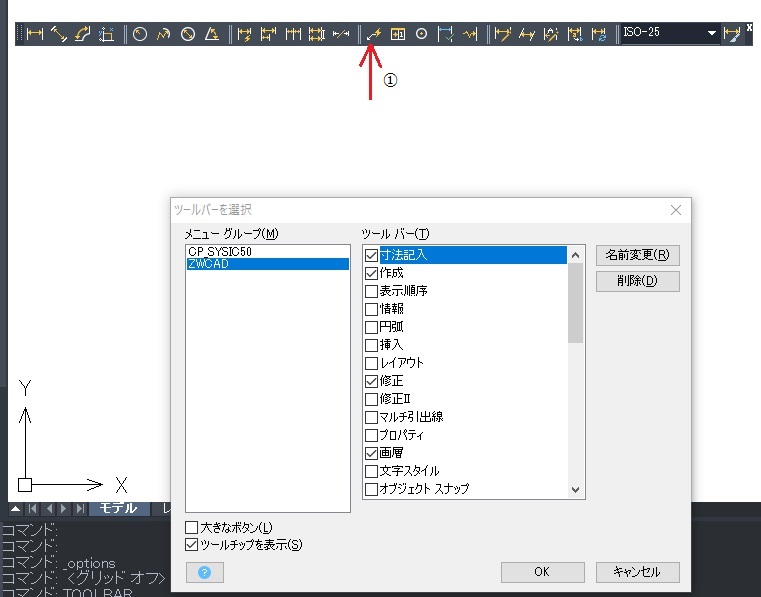The image size is (761, 597).
Task: Select the Jogged radius dimension tool
Action: (164, 34)
